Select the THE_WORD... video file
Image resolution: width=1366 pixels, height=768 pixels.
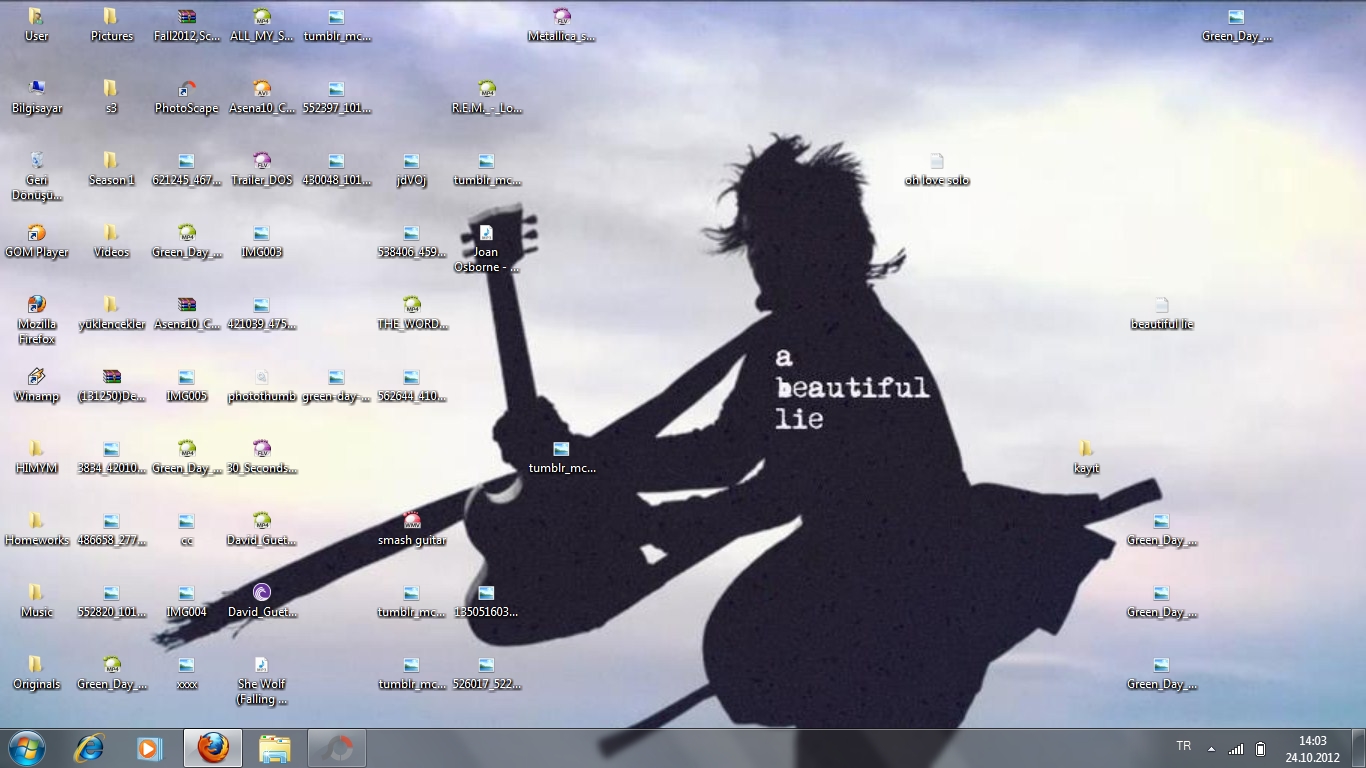point(411,313)
